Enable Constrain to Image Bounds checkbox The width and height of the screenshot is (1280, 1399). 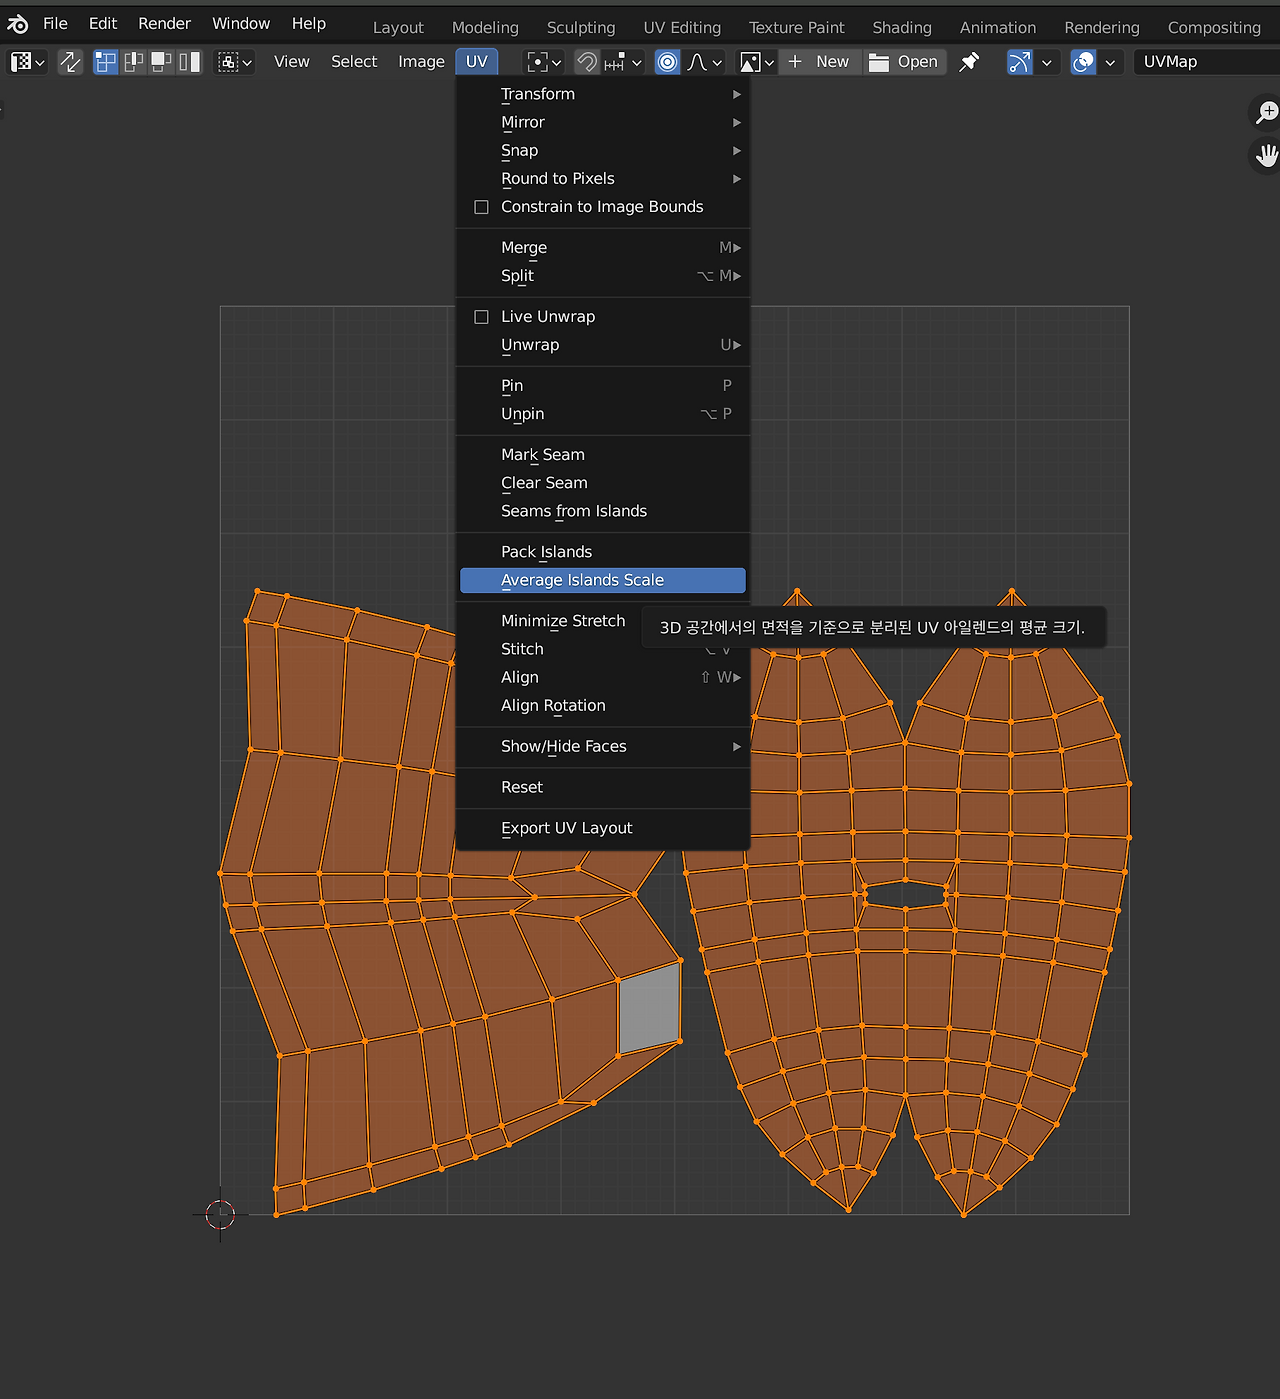click(481, 207)
